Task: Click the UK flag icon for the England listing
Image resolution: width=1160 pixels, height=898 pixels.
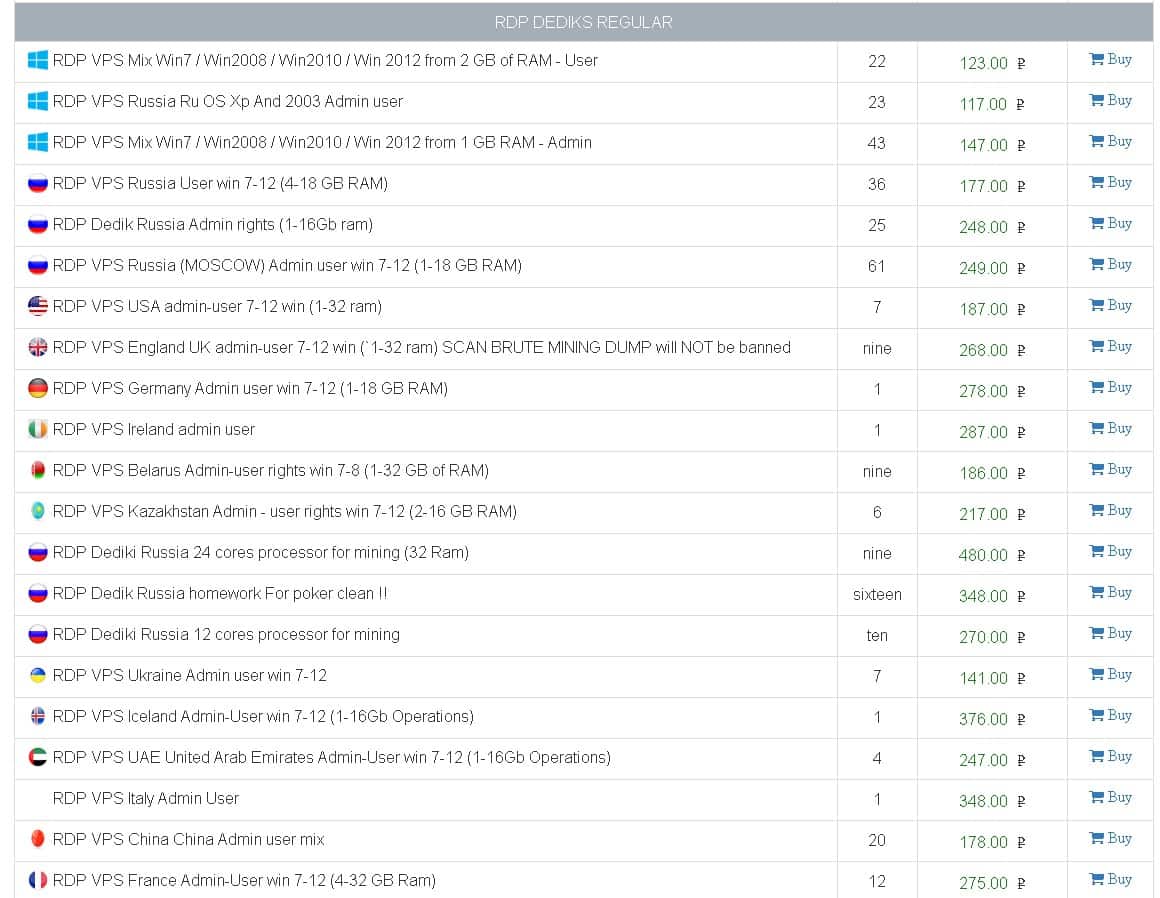Action: (x=38, y=348)
